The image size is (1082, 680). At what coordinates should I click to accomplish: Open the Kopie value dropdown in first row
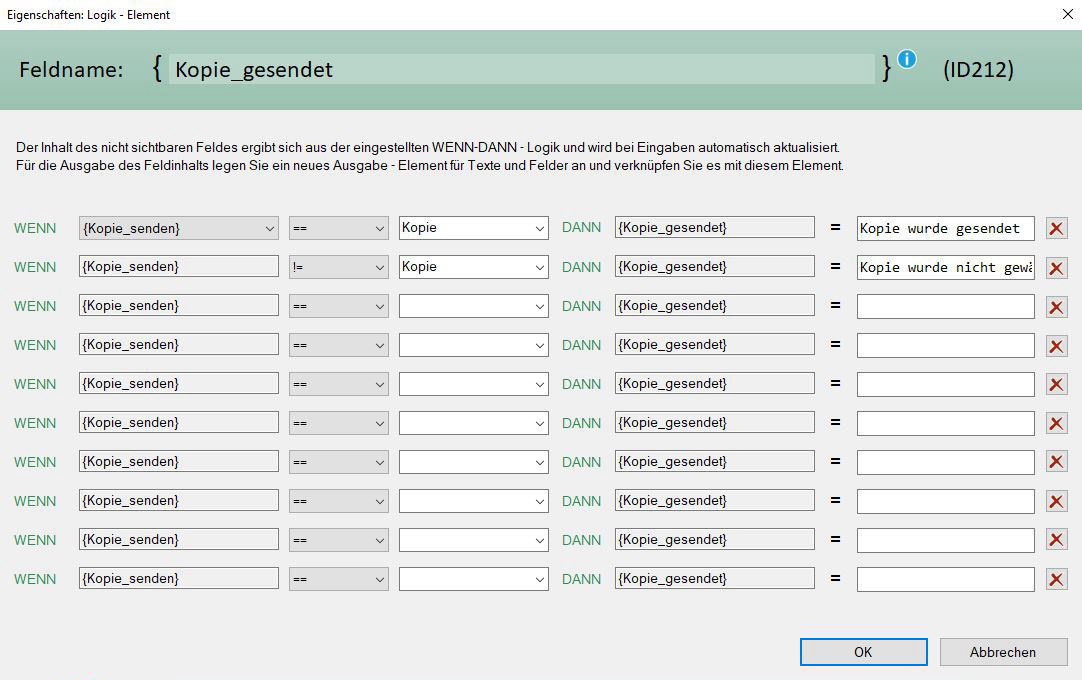click(x=539, y=229)
